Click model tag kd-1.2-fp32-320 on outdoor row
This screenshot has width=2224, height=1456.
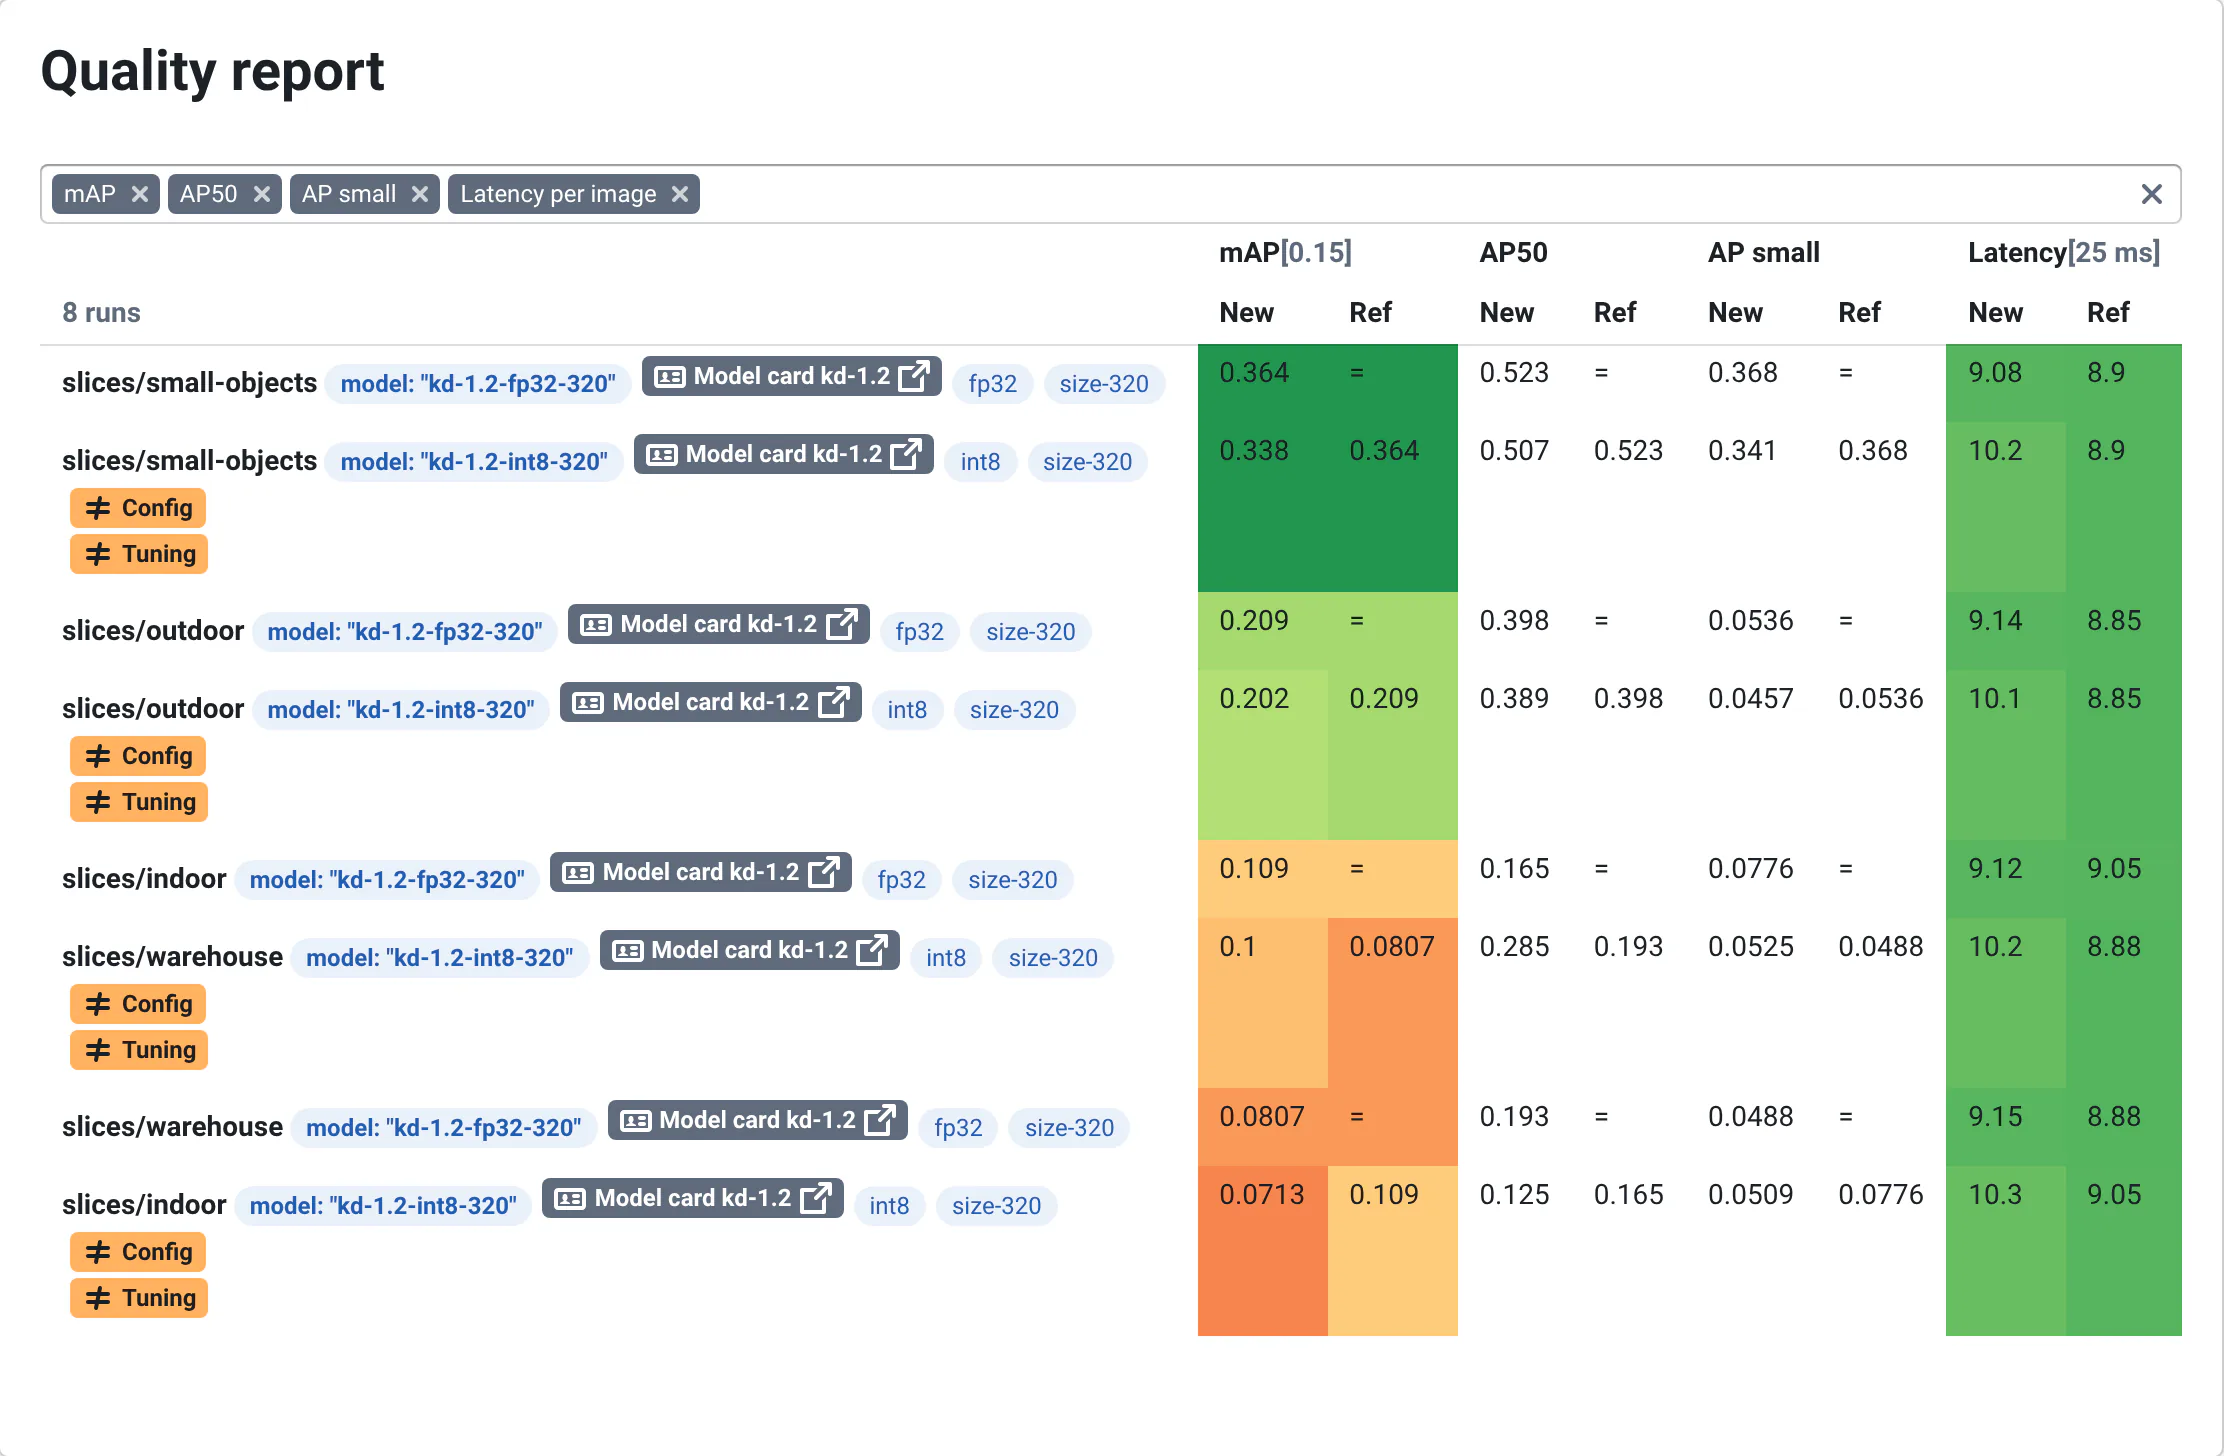[405, 632]
